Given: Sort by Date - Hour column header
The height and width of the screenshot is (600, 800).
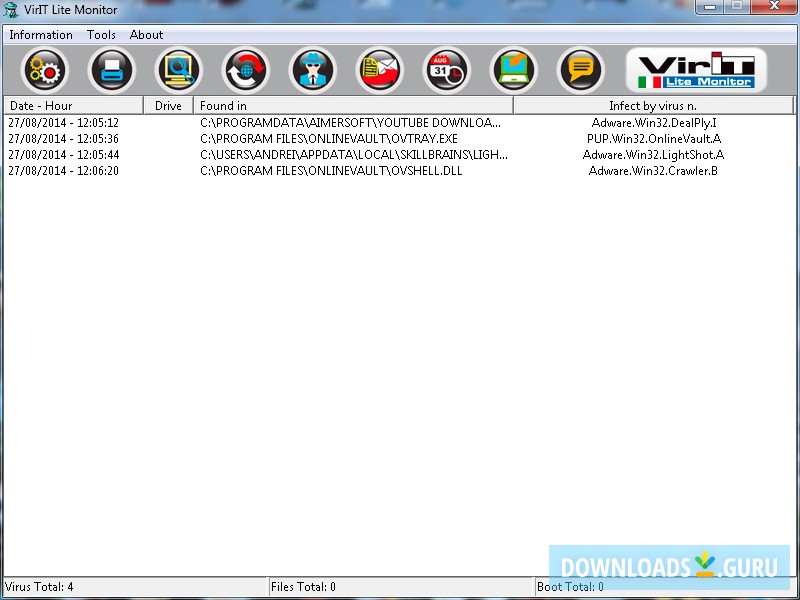Looking at the screenshot, I should click(x=73, y=106).
